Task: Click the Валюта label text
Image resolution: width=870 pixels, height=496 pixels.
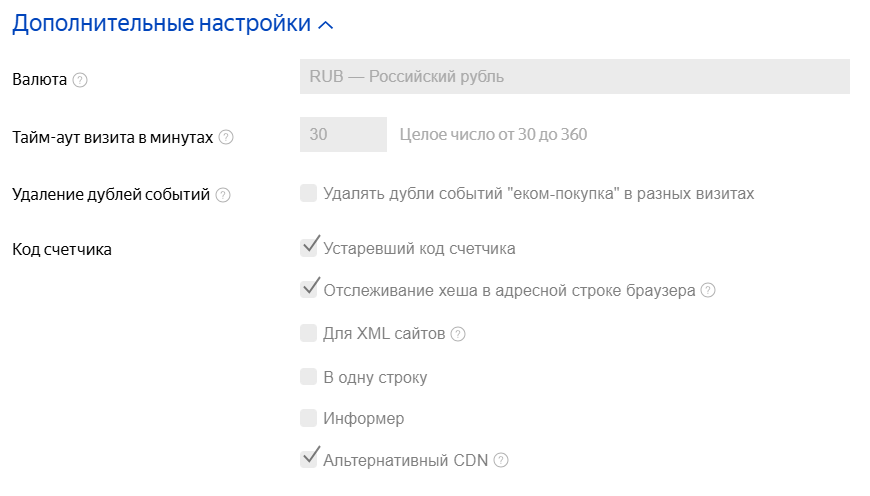Action: [39, 79]
